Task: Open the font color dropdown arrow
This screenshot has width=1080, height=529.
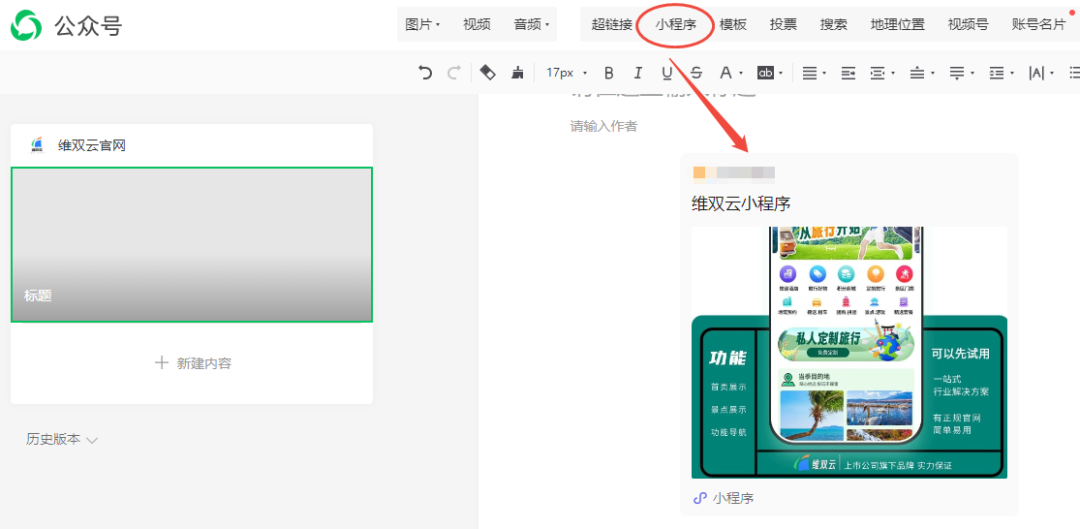Action: (x=741, y=73)
